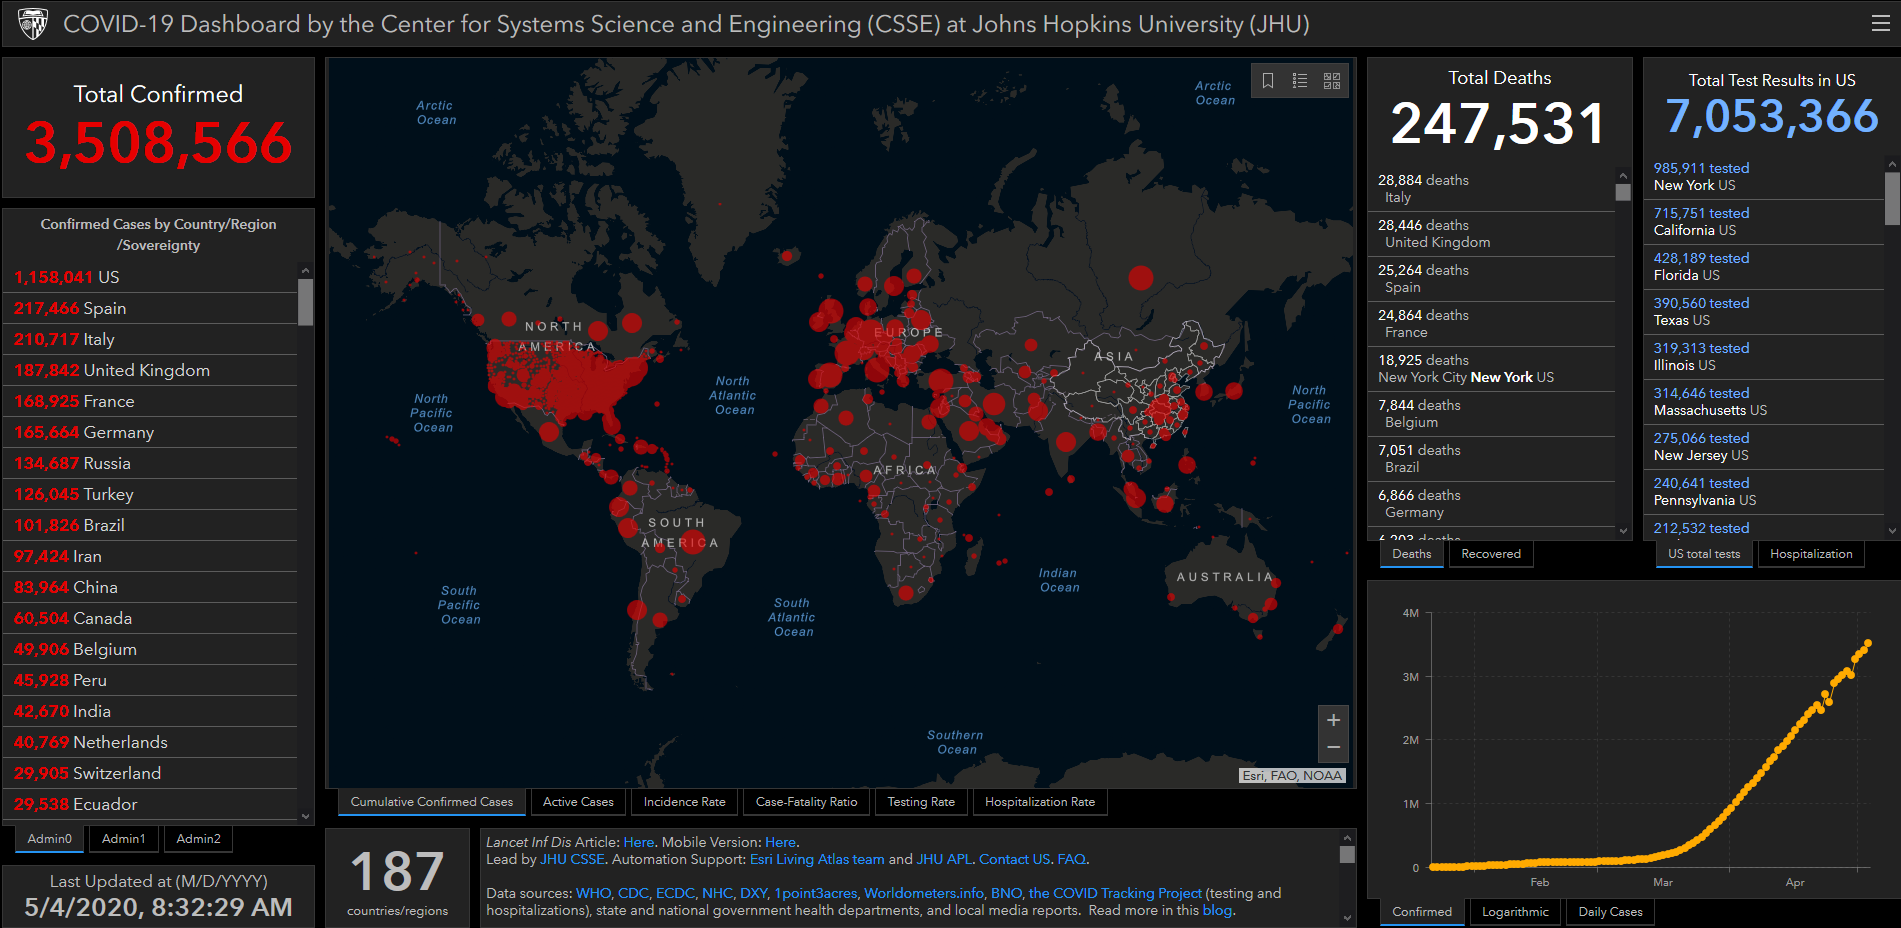Select the Active Cases map tab
Screen dimensions: 1901x928
578,802
